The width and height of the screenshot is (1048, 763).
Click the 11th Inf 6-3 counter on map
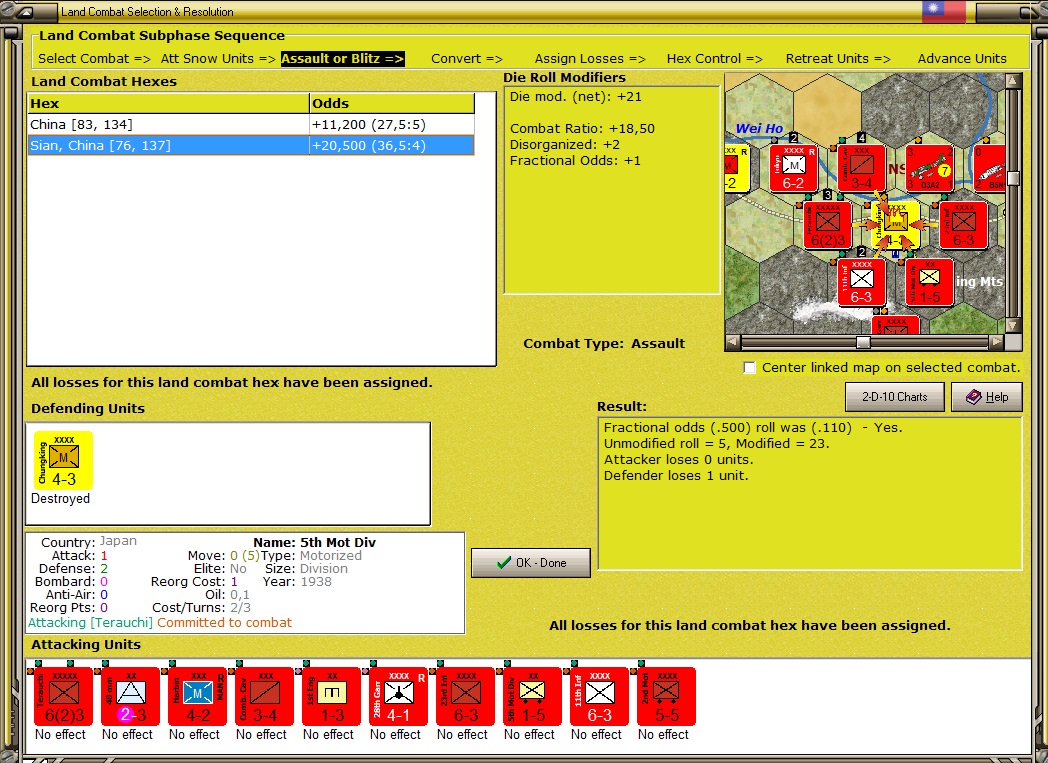coord(862,282)
